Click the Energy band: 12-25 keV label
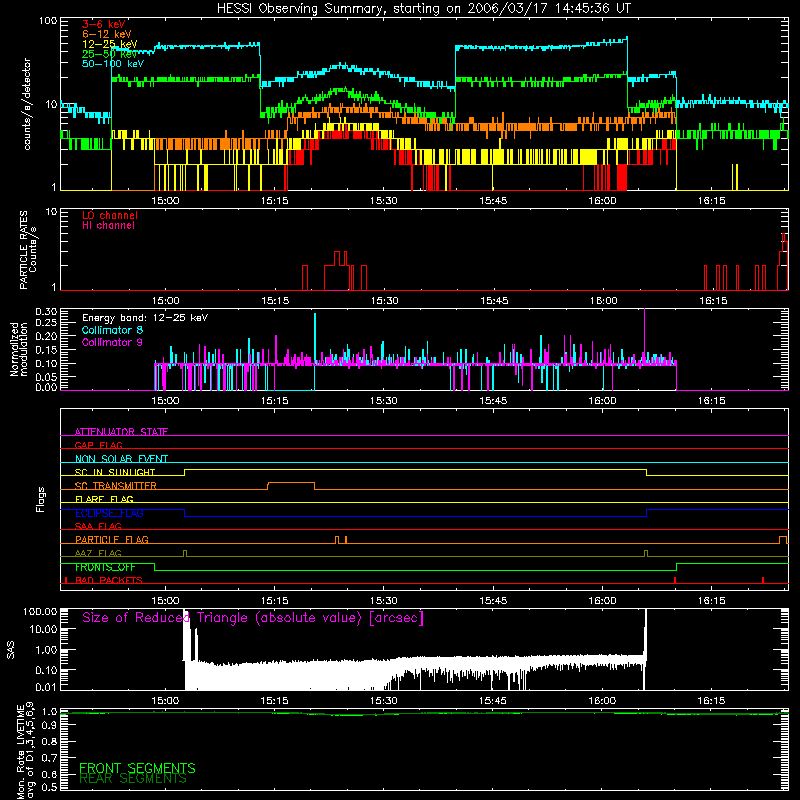This screenshot has width=800, height=800. (x=145, y=318)
